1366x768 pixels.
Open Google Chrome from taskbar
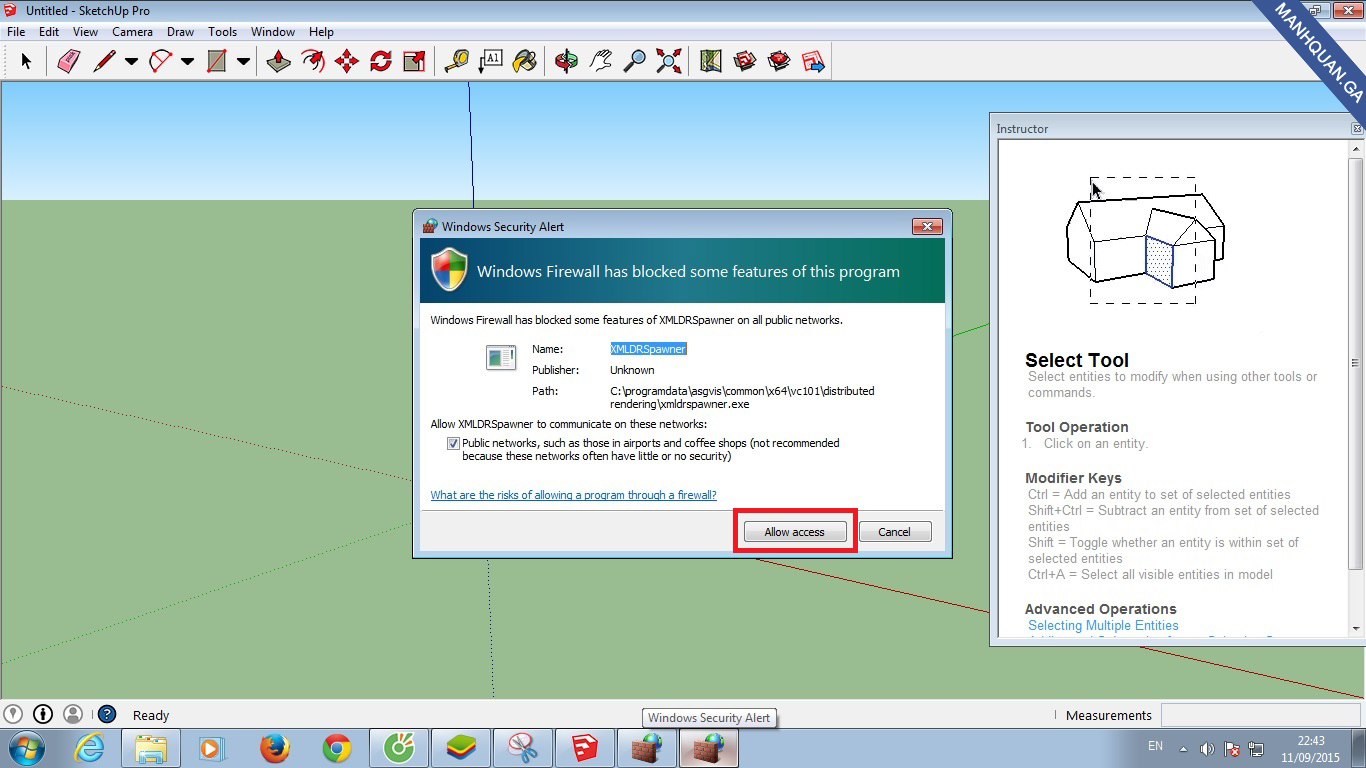[x=337, y=748]
